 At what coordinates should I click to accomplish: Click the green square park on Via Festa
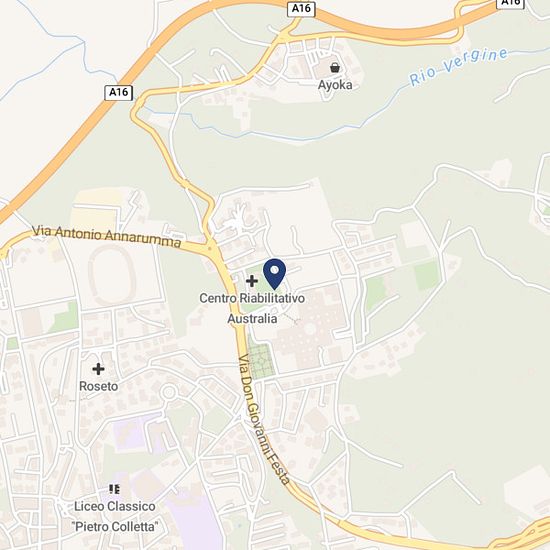[x=262, y=361]
